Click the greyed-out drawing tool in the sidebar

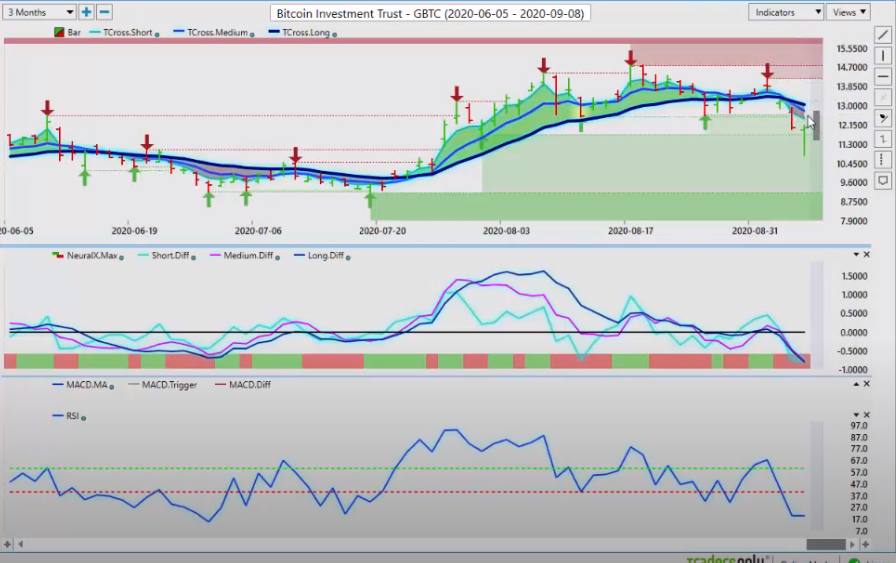pyautogui.click(x=883, y=97)
